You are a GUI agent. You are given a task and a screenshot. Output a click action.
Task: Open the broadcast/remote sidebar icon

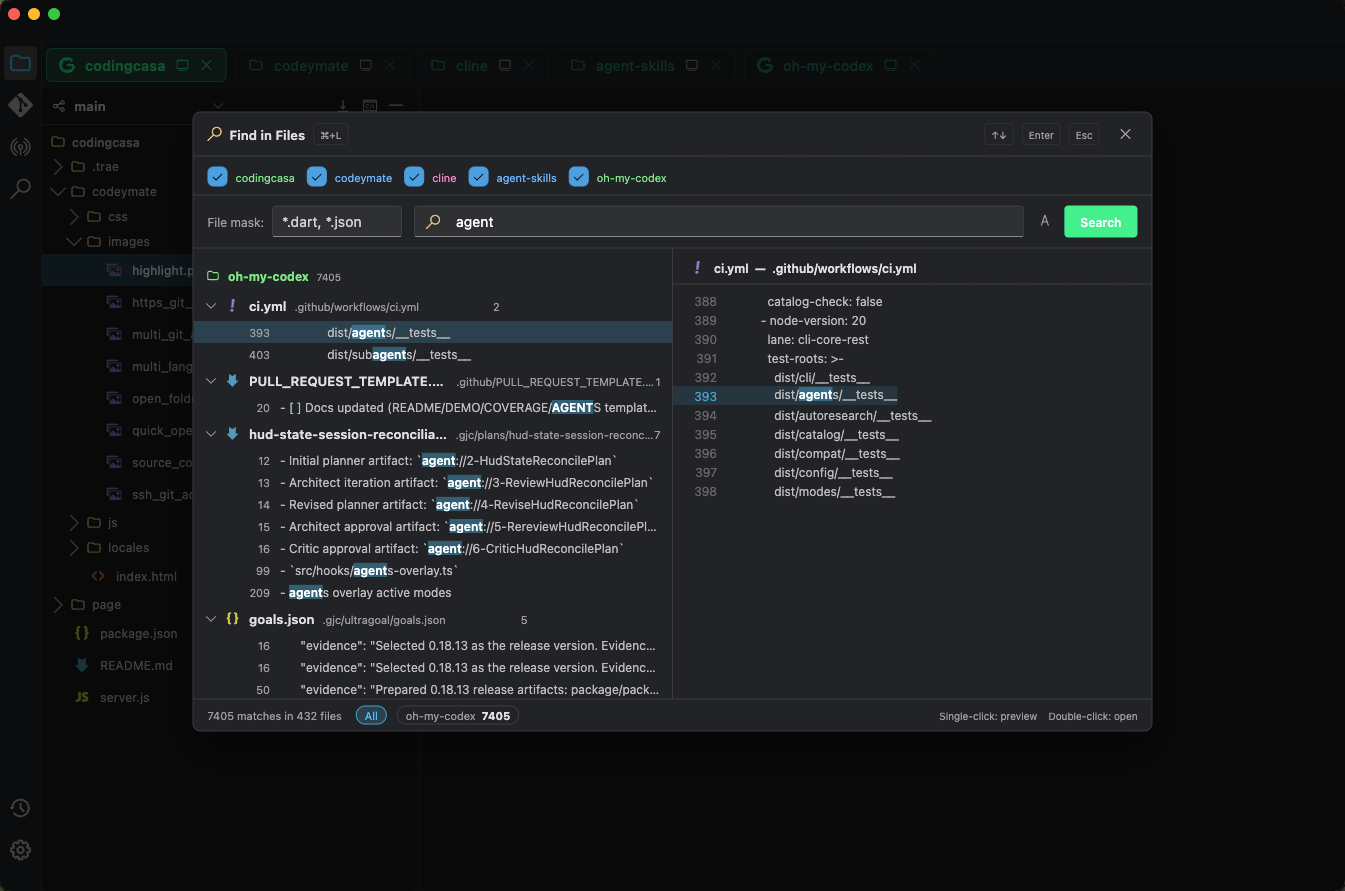(x=20, y=148)
